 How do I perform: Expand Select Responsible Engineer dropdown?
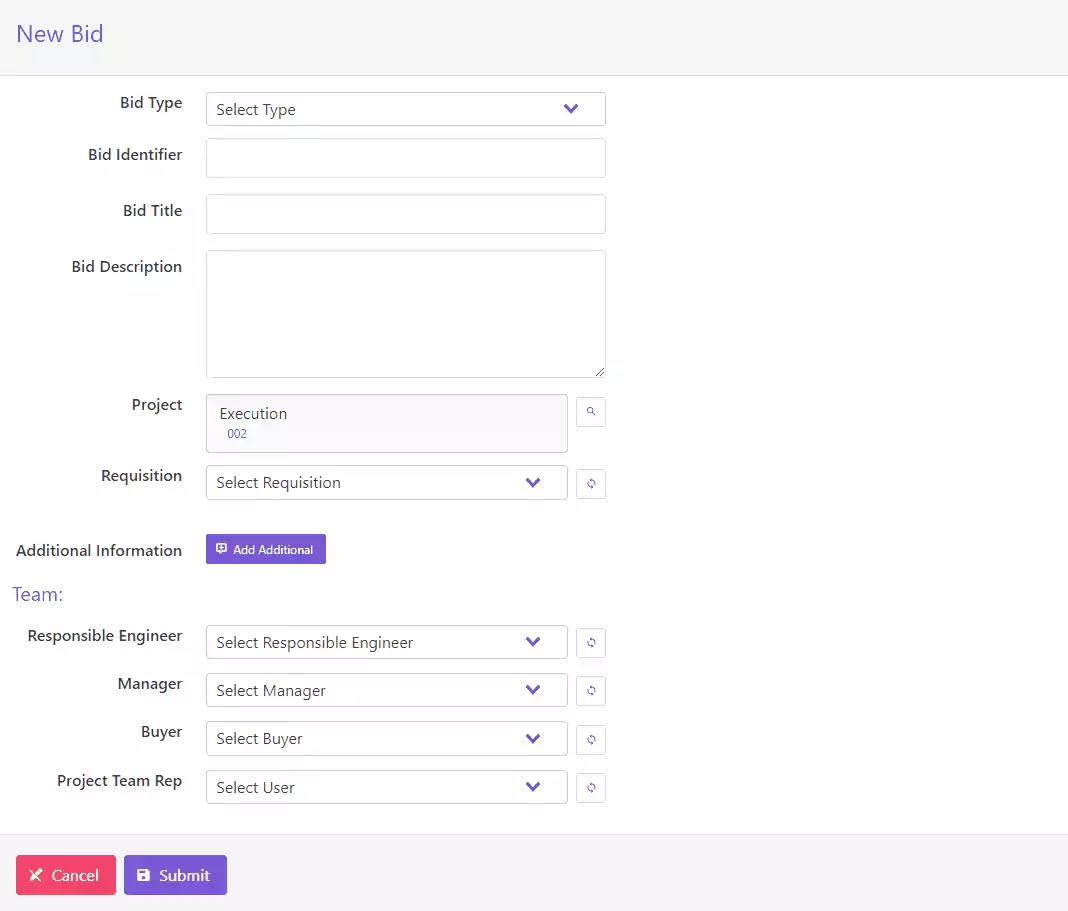(386, 642)
